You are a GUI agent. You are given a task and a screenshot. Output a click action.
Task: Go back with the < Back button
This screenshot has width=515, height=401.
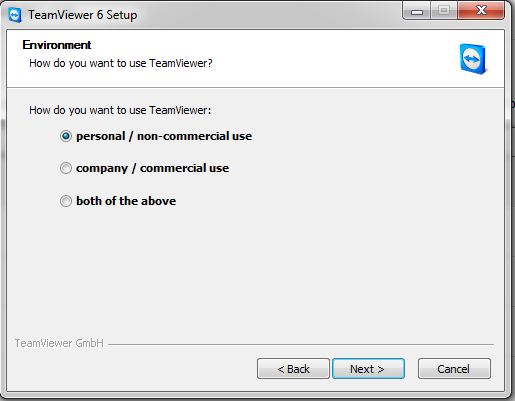[x=293, y=369]
